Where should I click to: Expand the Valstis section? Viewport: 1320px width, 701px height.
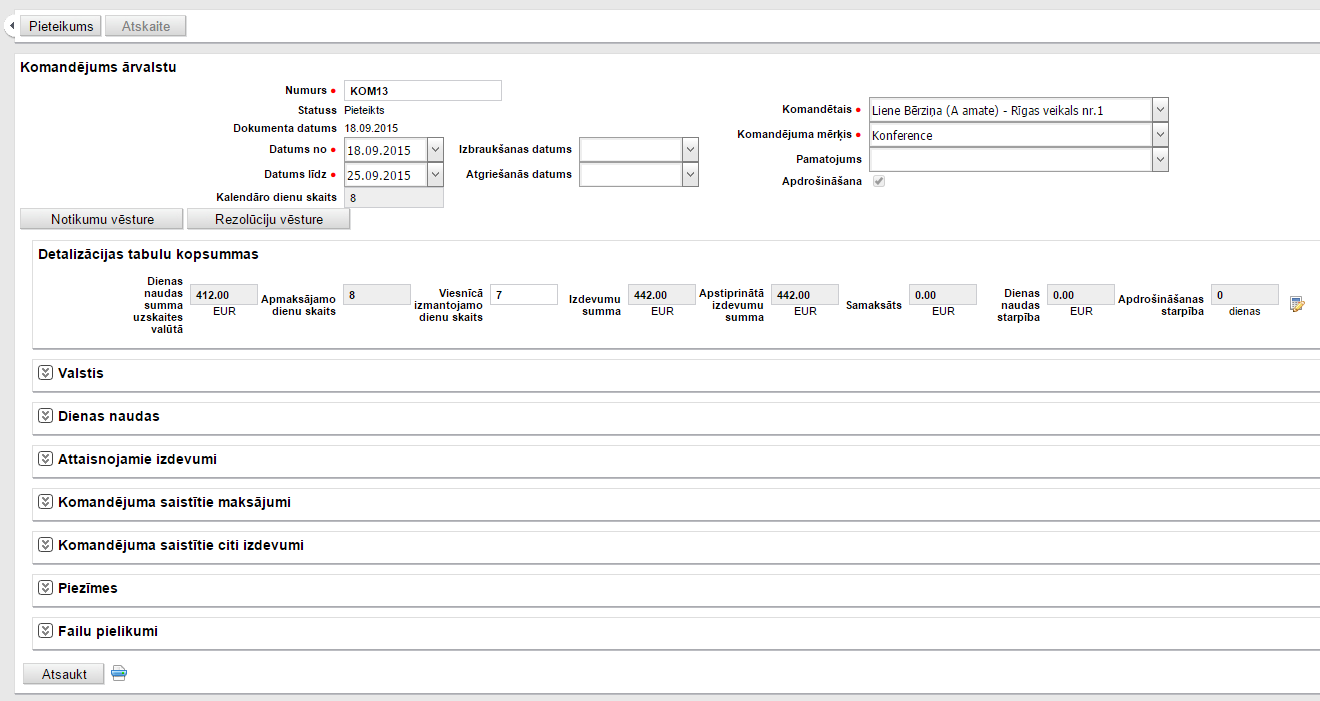(44, 373)
